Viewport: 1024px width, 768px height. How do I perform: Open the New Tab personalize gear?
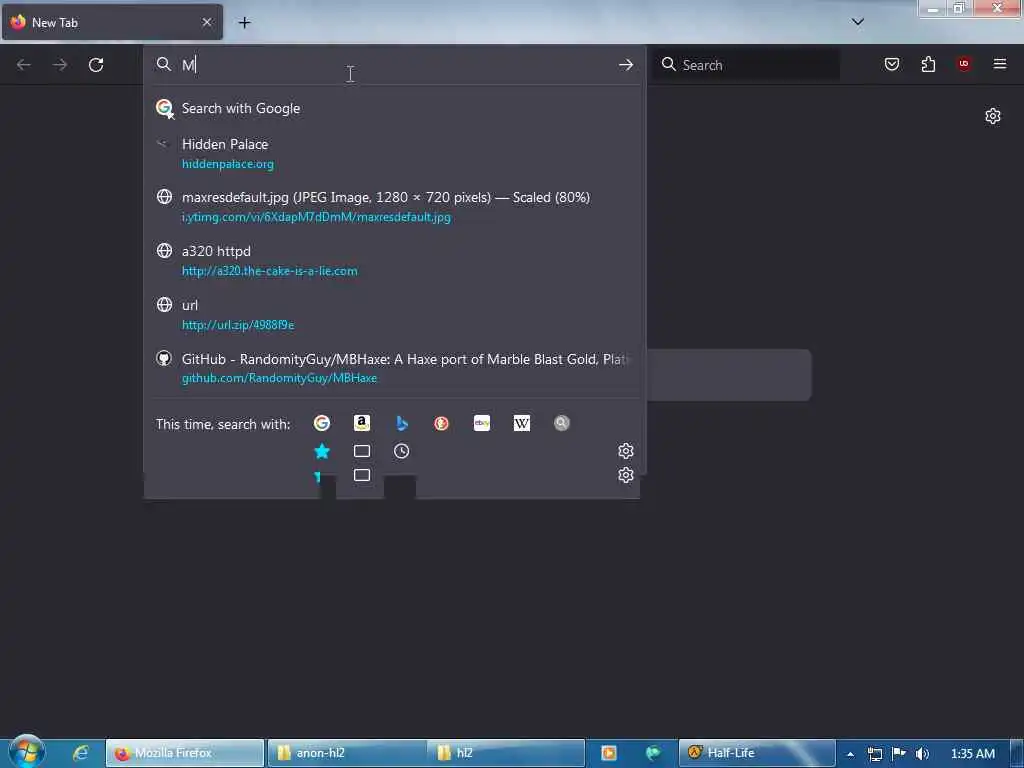[993, 116]
